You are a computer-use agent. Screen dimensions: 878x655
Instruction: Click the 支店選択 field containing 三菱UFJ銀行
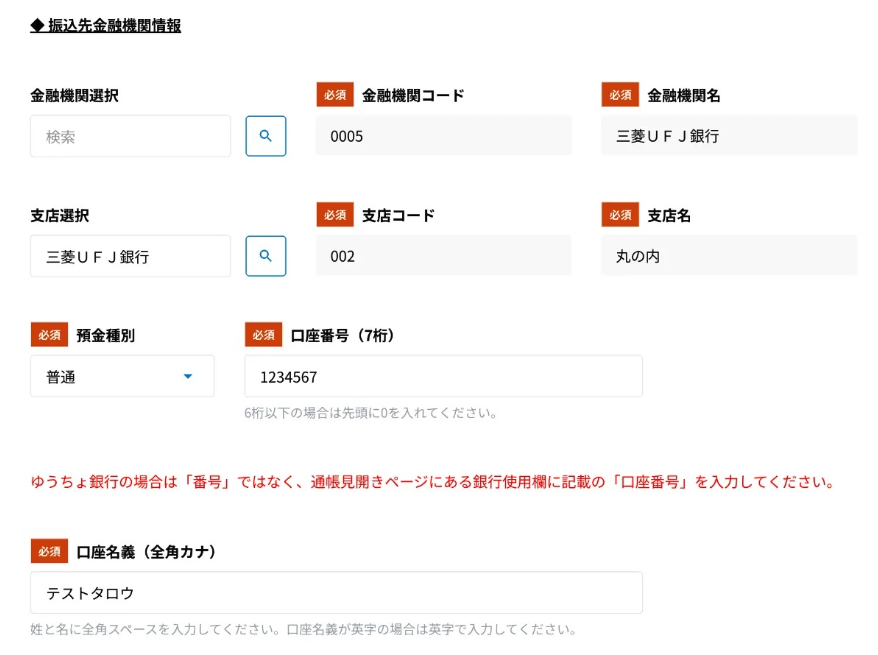[130, 256]
